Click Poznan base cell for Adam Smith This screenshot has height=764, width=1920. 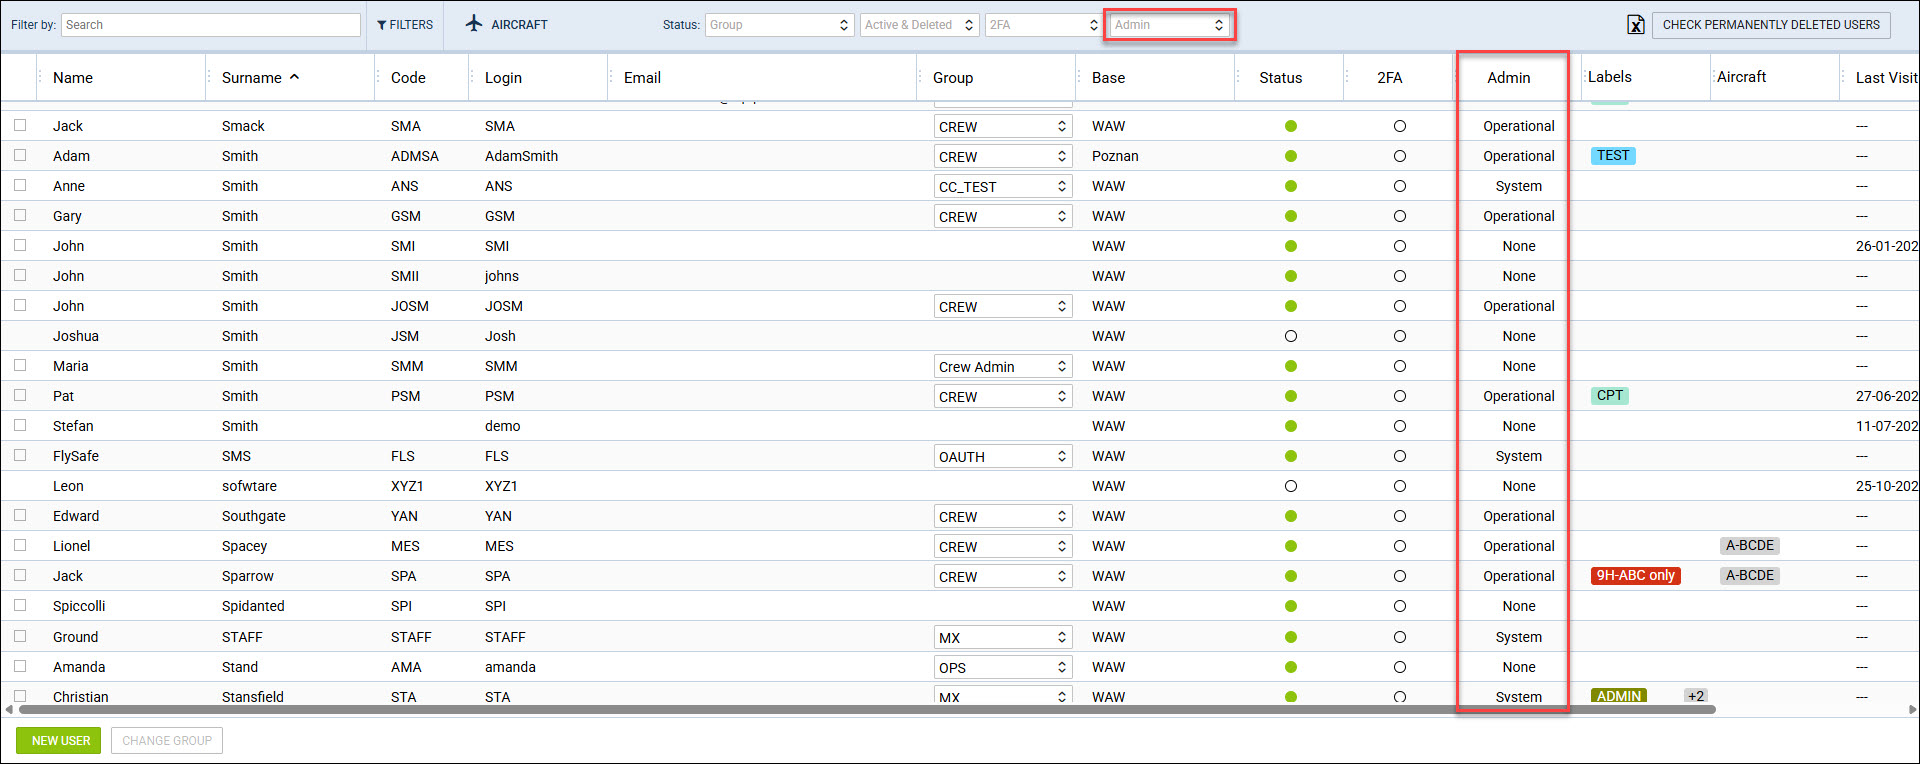(1115, 156)
